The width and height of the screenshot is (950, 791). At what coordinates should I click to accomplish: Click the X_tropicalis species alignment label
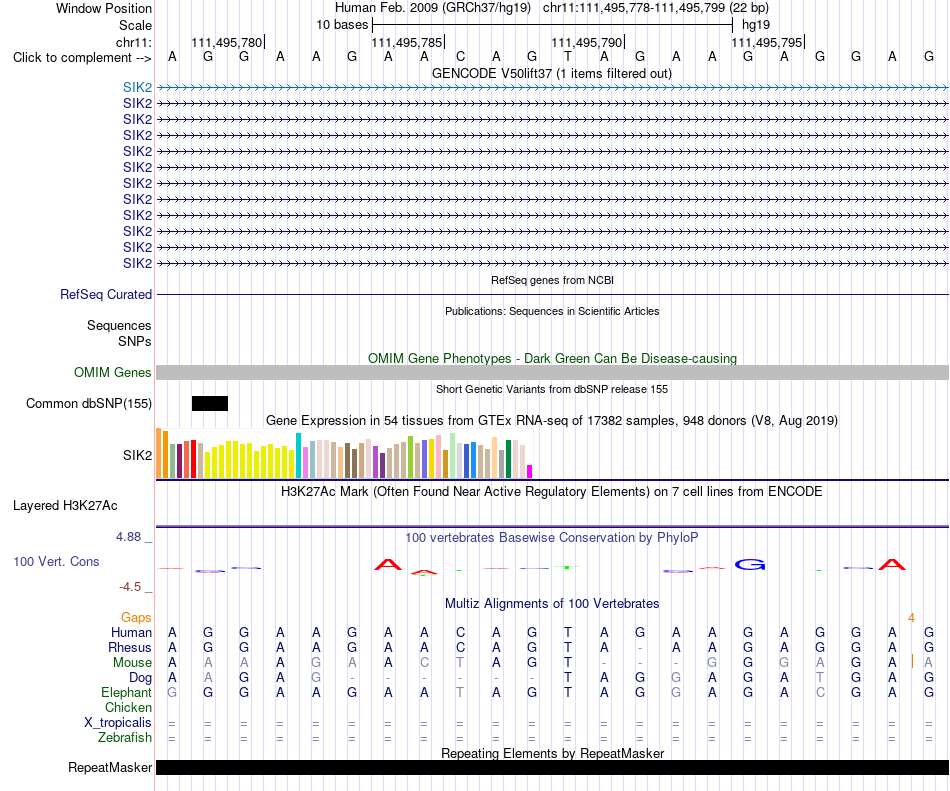click(x=118, y=723)
